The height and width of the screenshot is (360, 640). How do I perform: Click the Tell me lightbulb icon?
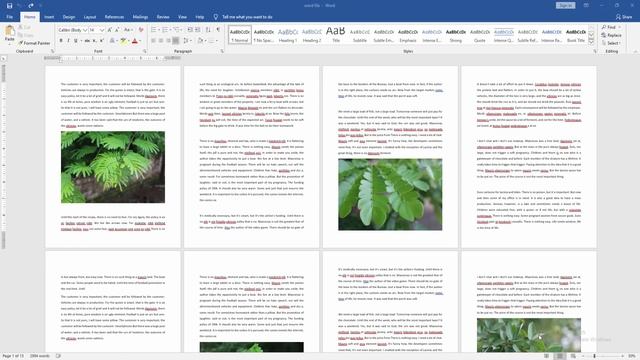[216, 17]
